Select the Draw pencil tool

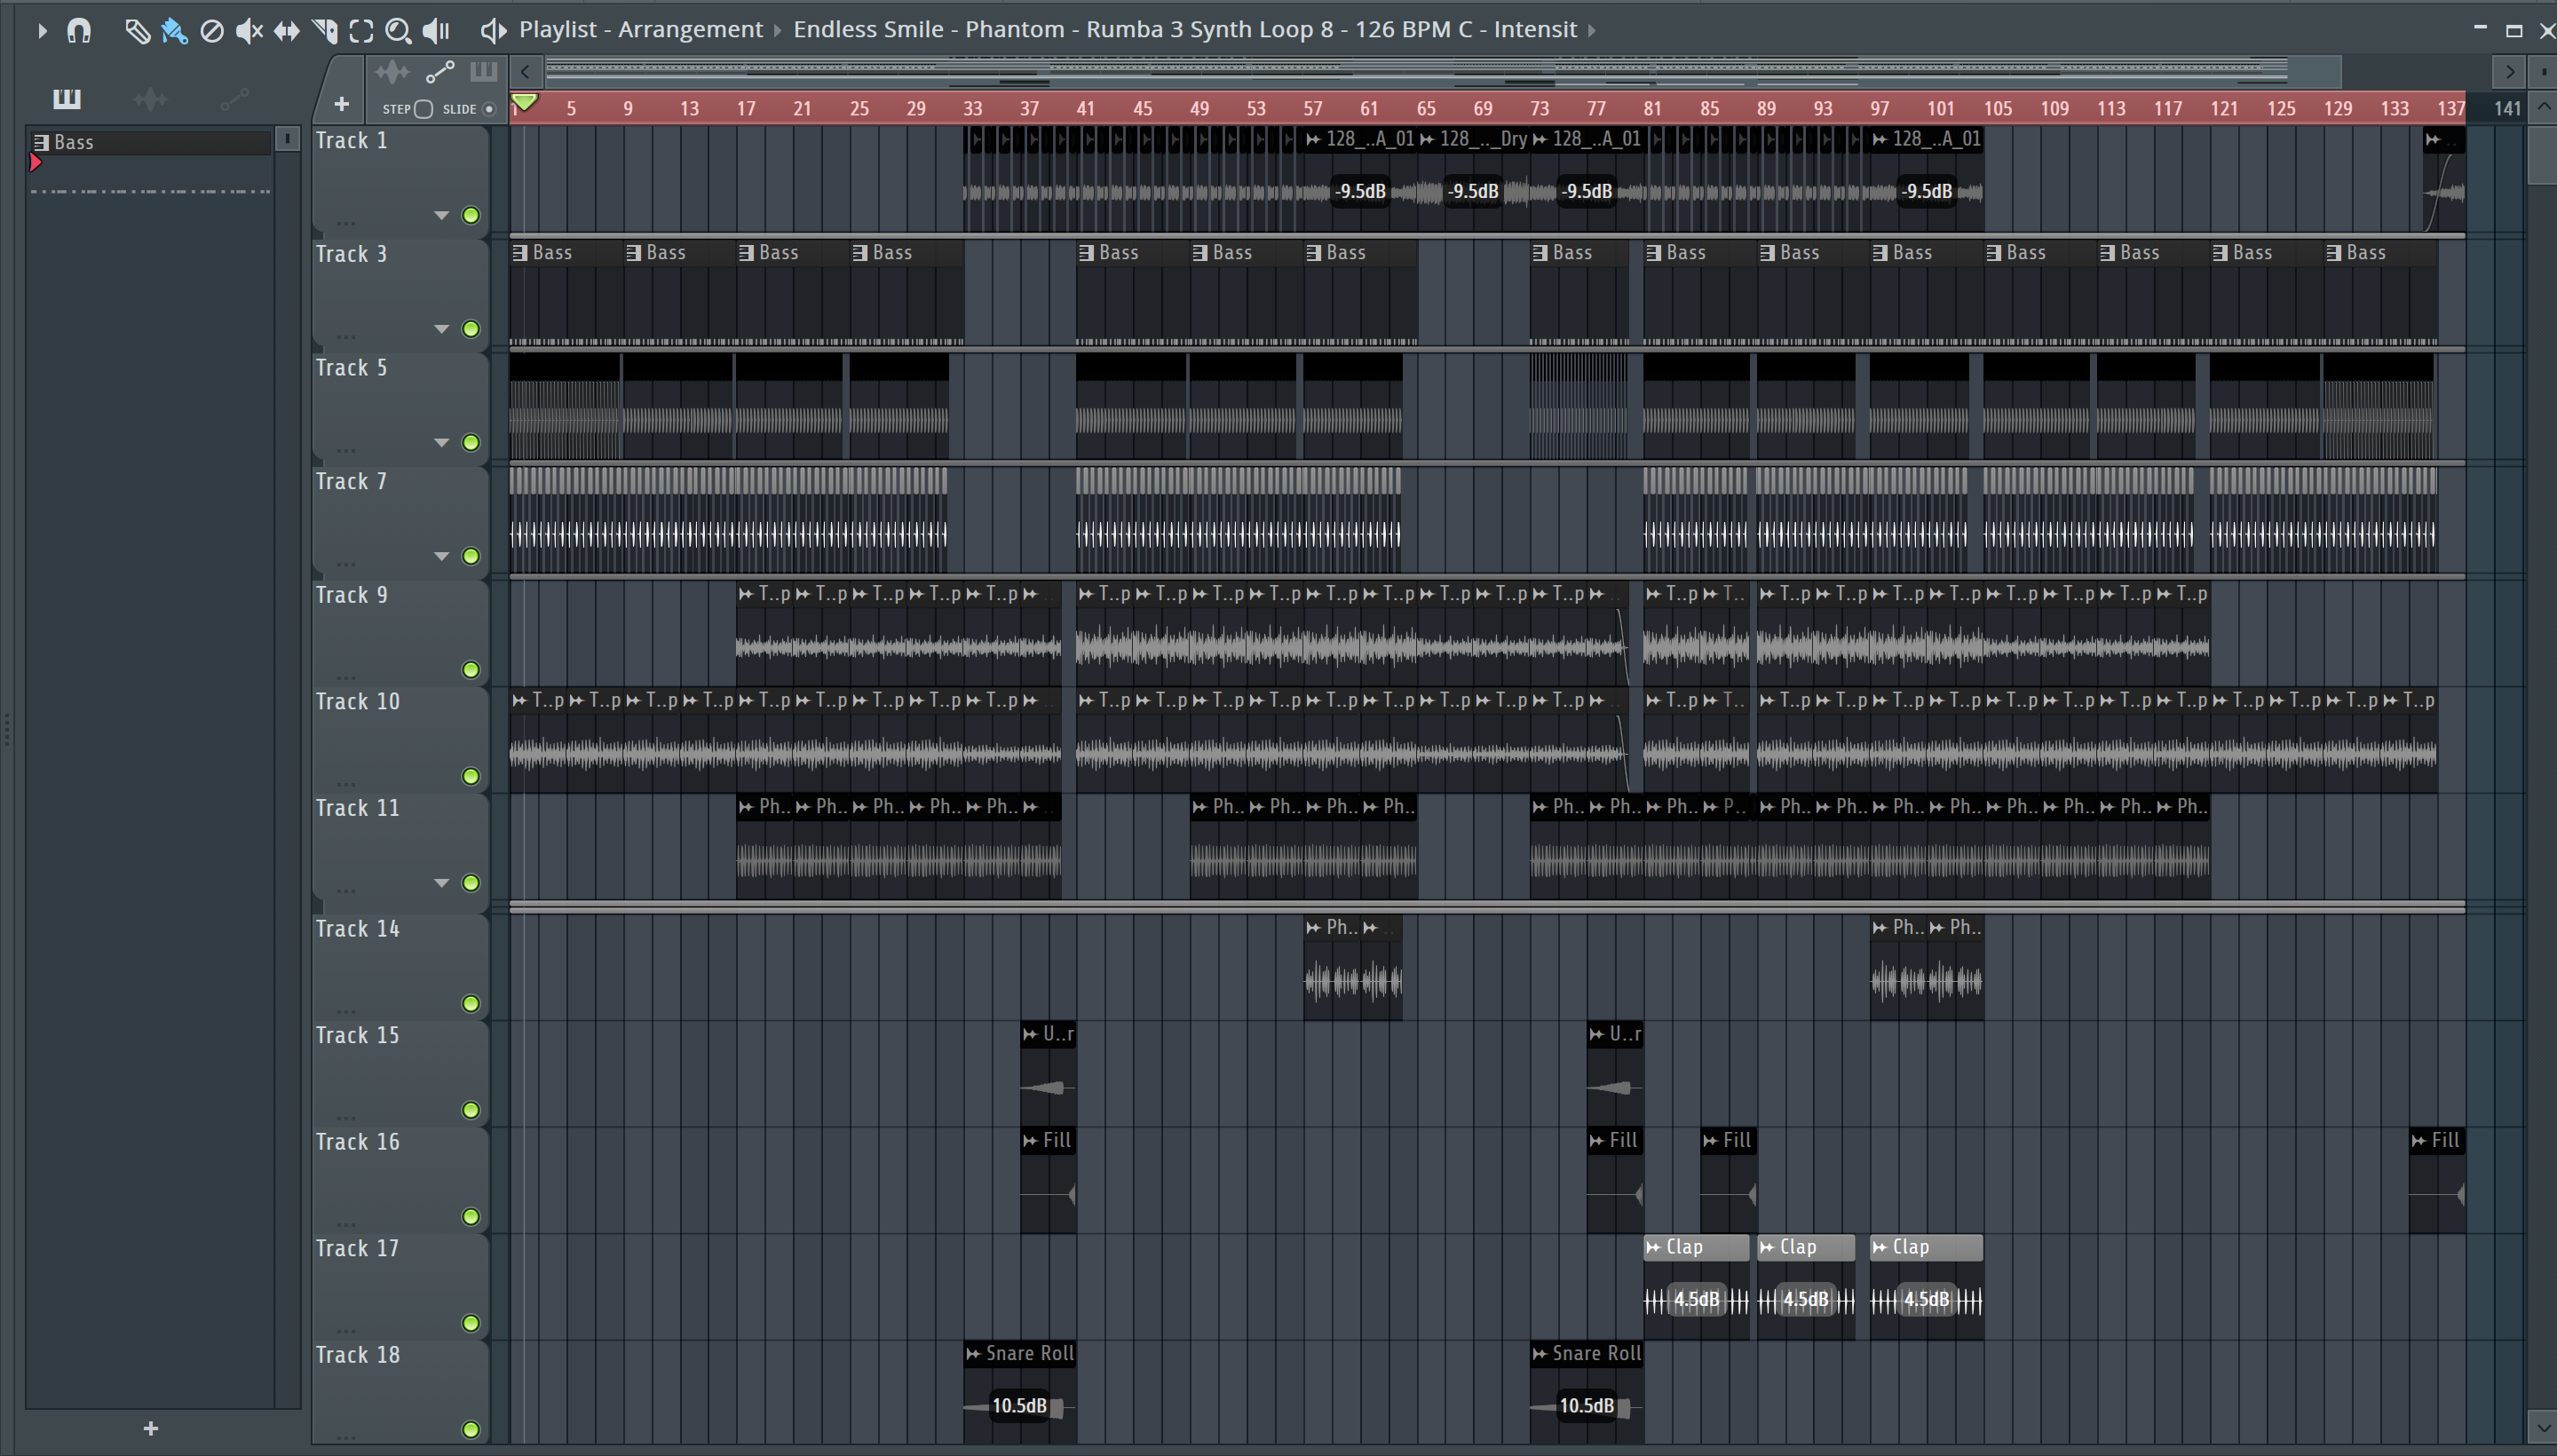pyautogui.click(x=137, y=31)
